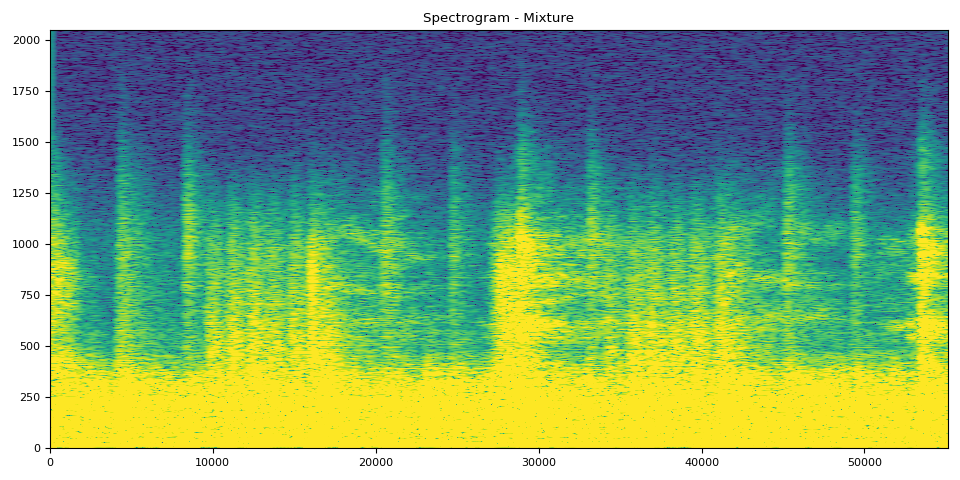This screenshot has height=480, width=960.
Task: Click the y-axis tick label 2000
Action: [x=28, y=40]
